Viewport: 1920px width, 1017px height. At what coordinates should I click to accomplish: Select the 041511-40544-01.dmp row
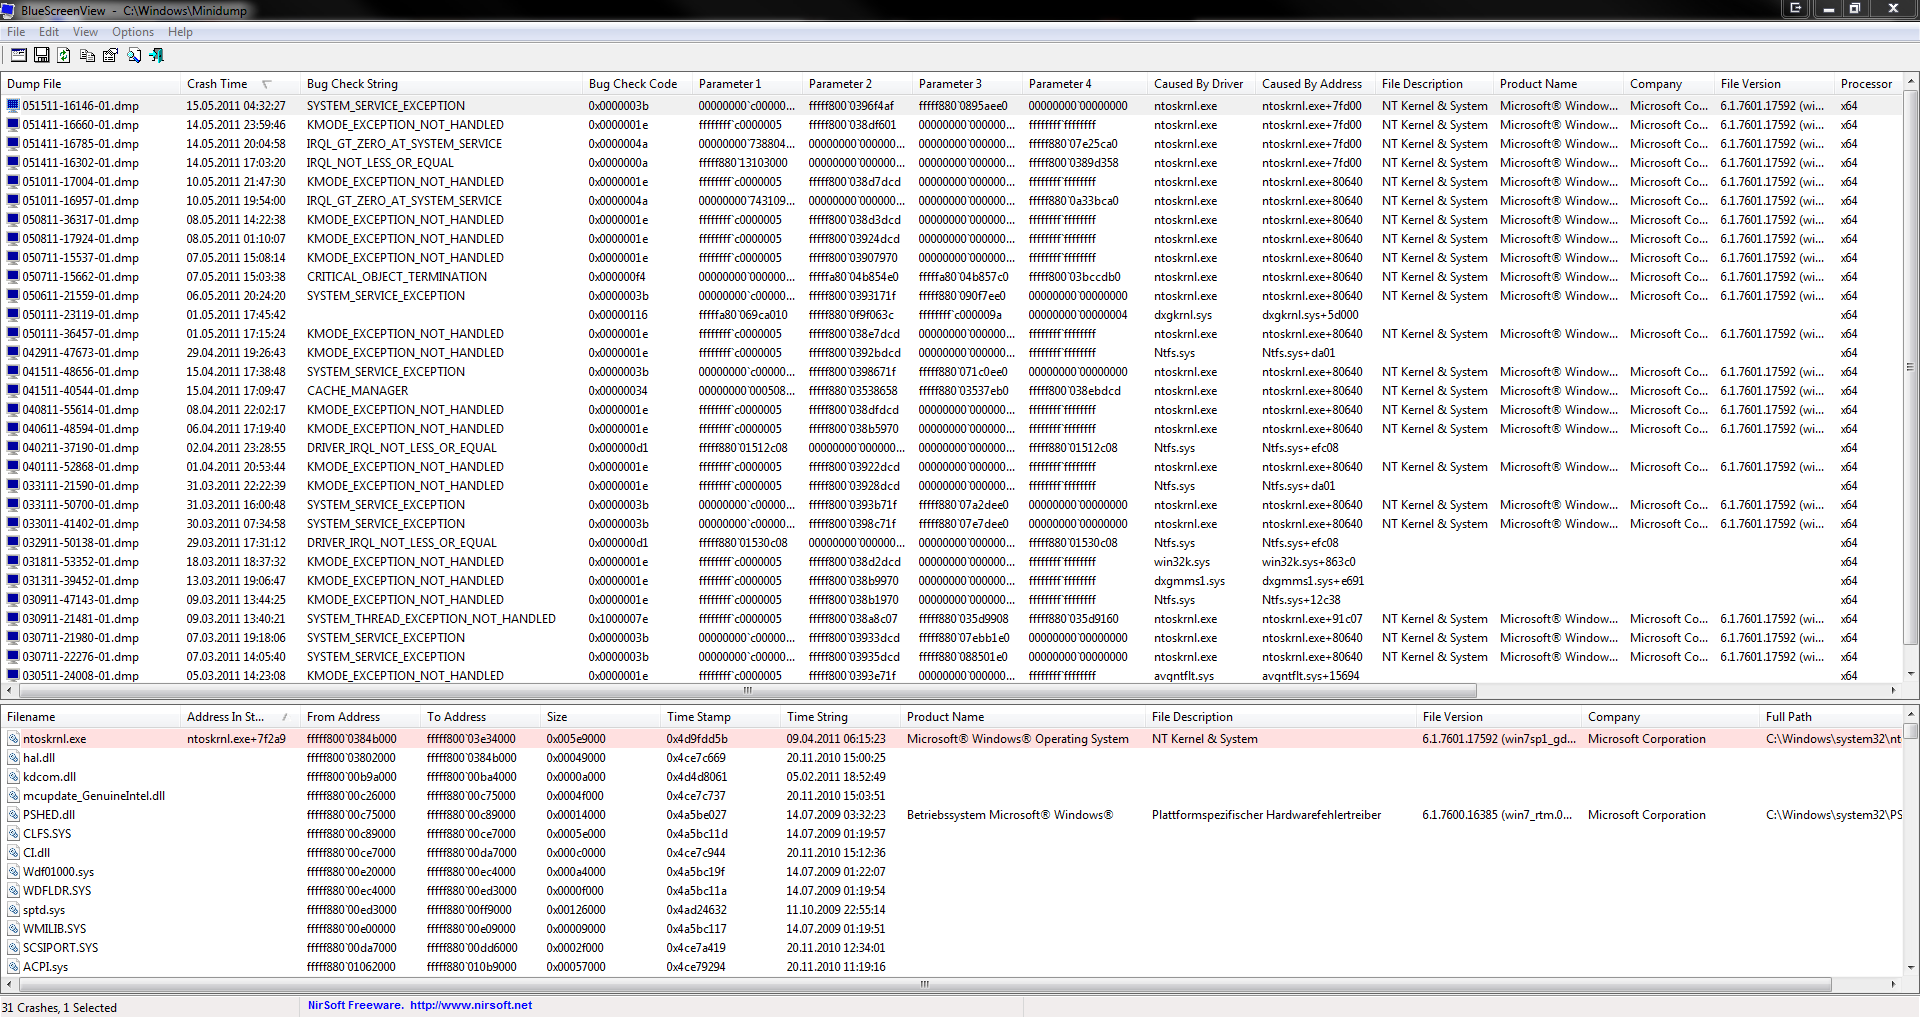pyautogui.click(x=951, y=391)
